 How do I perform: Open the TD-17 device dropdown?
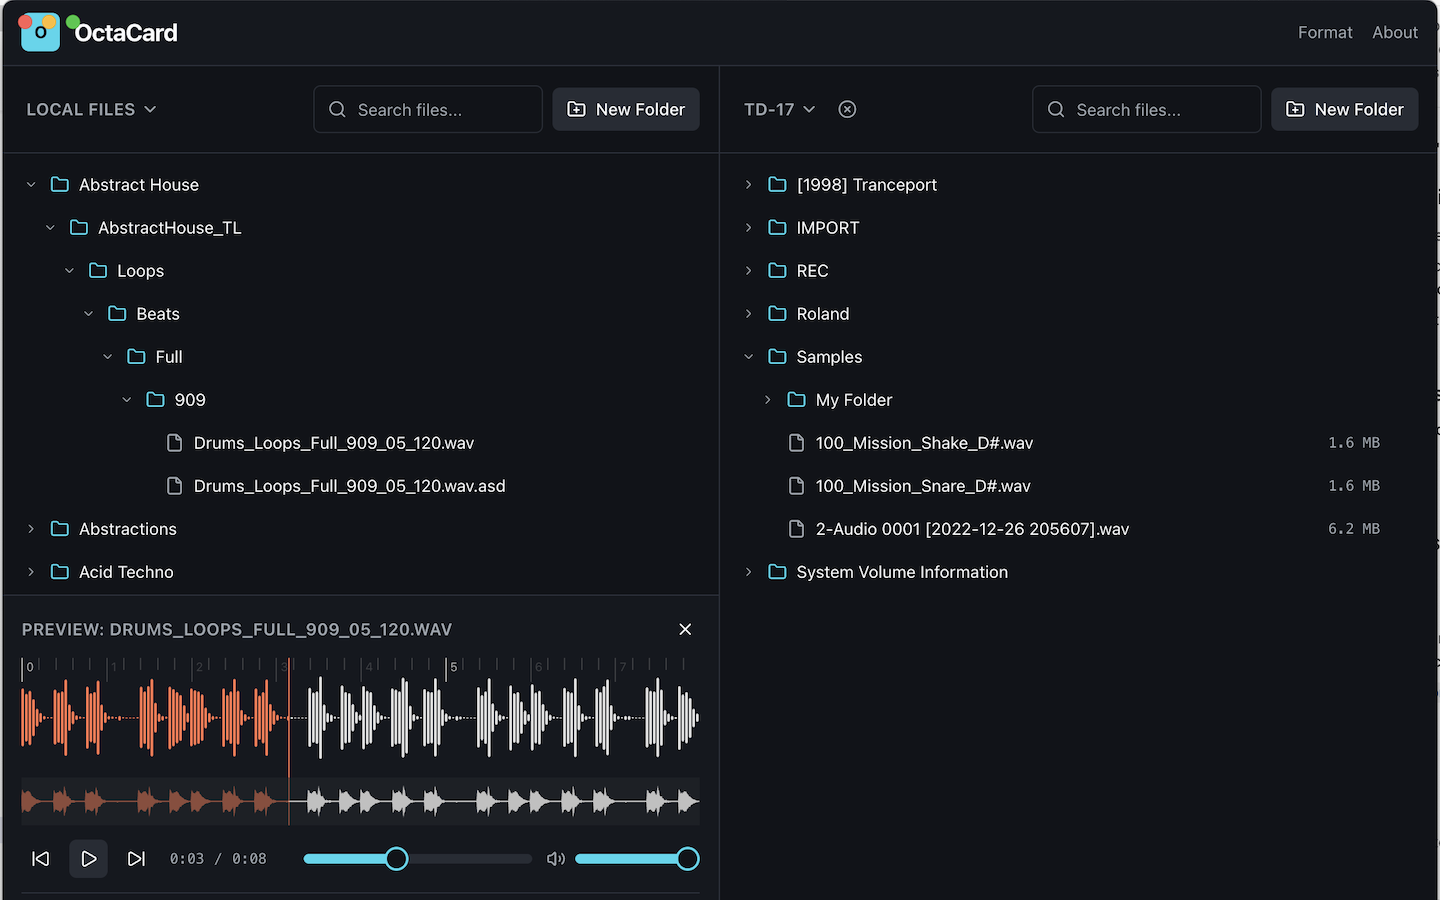779,110
